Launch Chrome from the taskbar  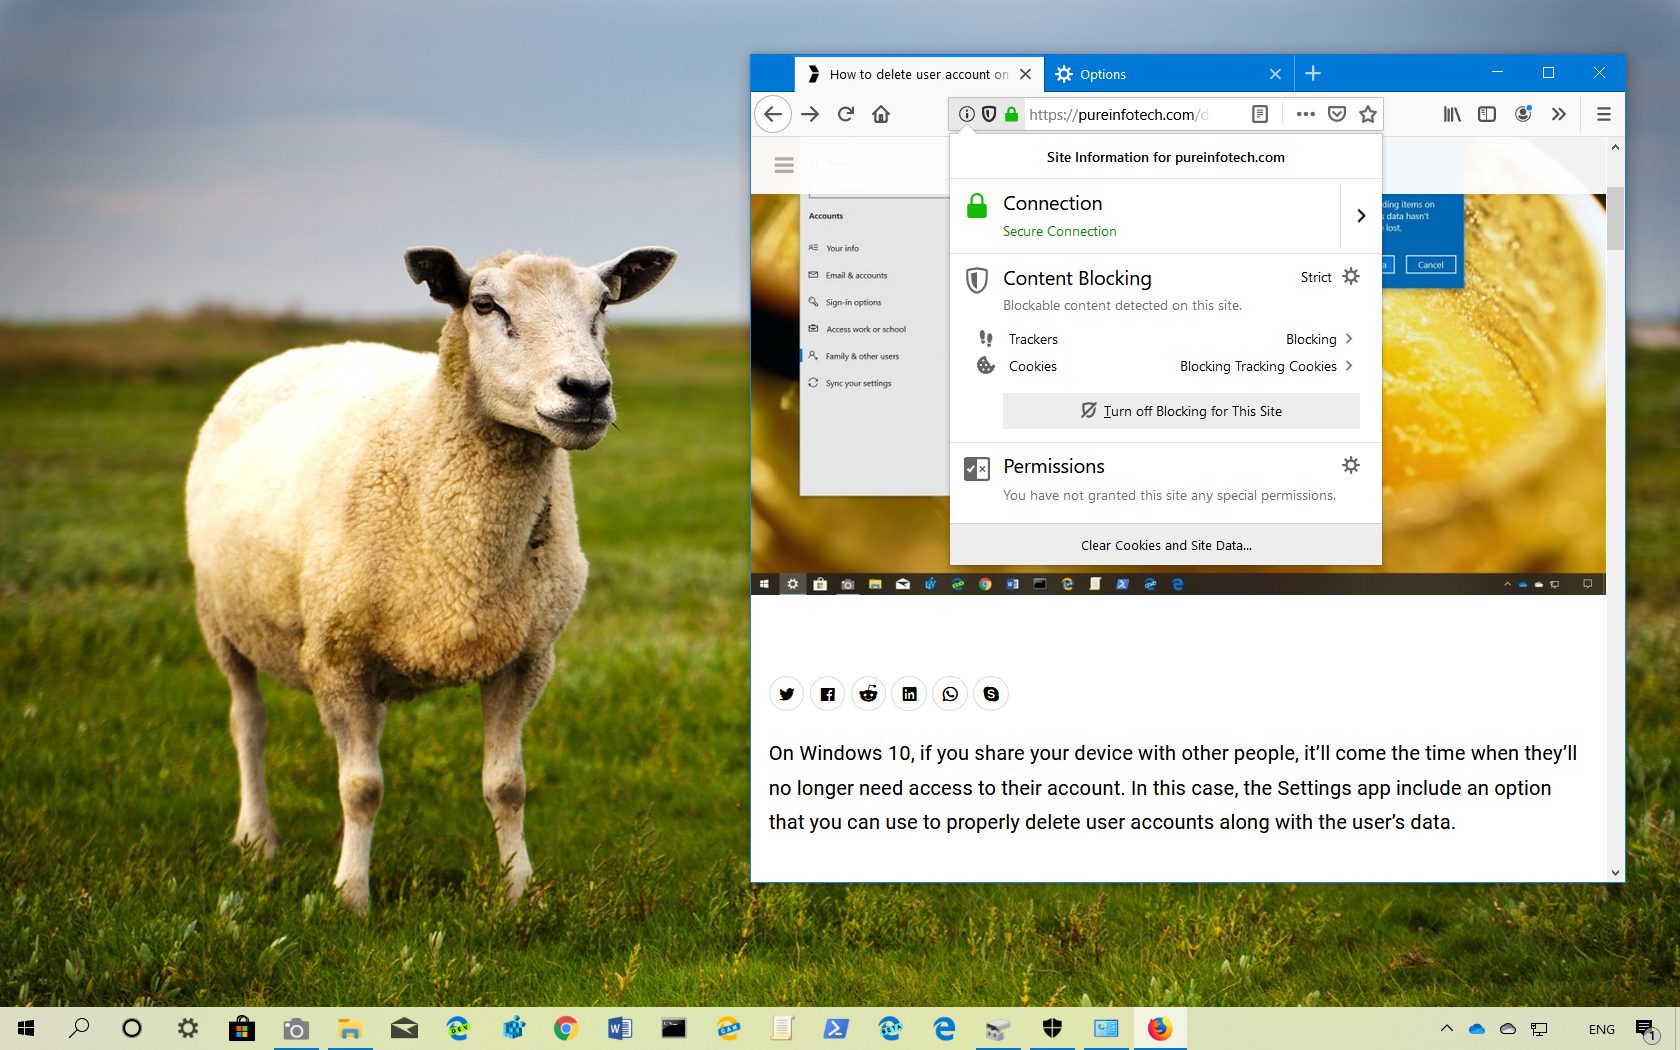(x=567, y=1028)
